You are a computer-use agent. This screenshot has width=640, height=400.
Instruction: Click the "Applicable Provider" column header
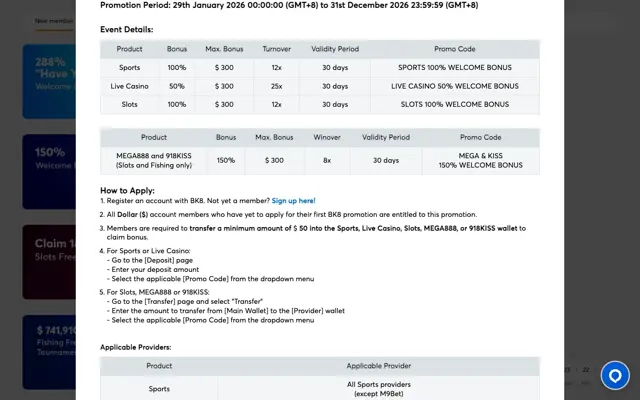pyautogui.click(x=379, y=366)
